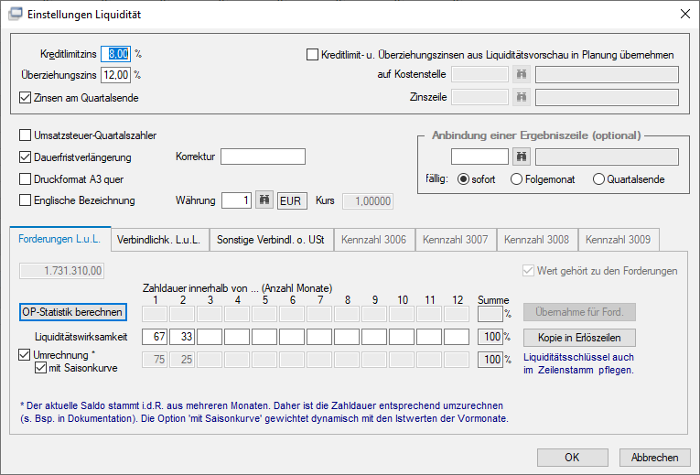Screen dimensions: 700x475
Task: Enable Umsatzsteuer-Quartalszahler checkbox
Action: [25, 135]
